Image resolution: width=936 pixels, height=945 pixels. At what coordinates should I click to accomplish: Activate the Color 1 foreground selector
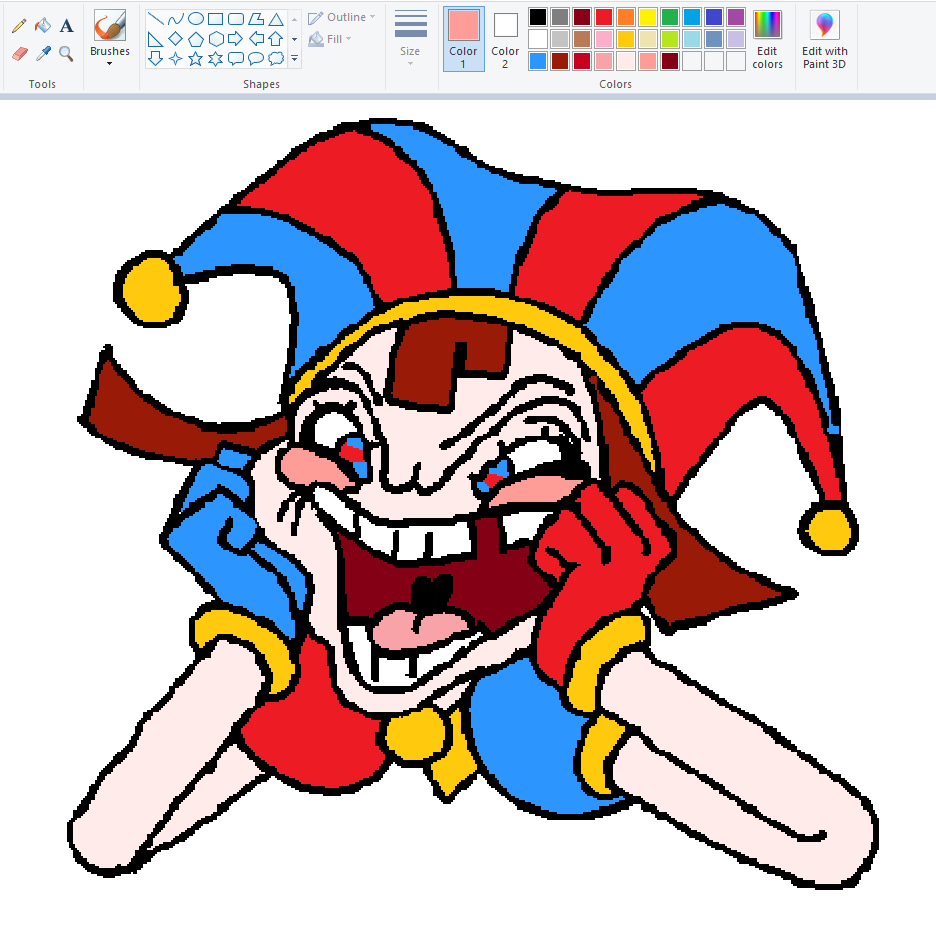463,39
